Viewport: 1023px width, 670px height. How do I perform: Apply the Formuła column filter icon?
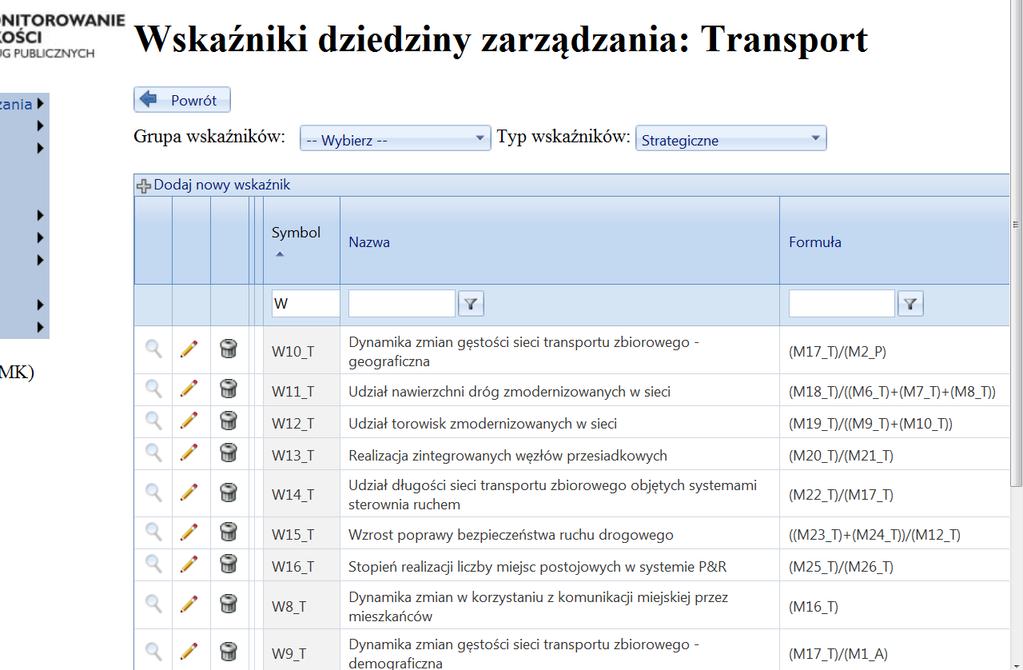click(x=911, y=303)
